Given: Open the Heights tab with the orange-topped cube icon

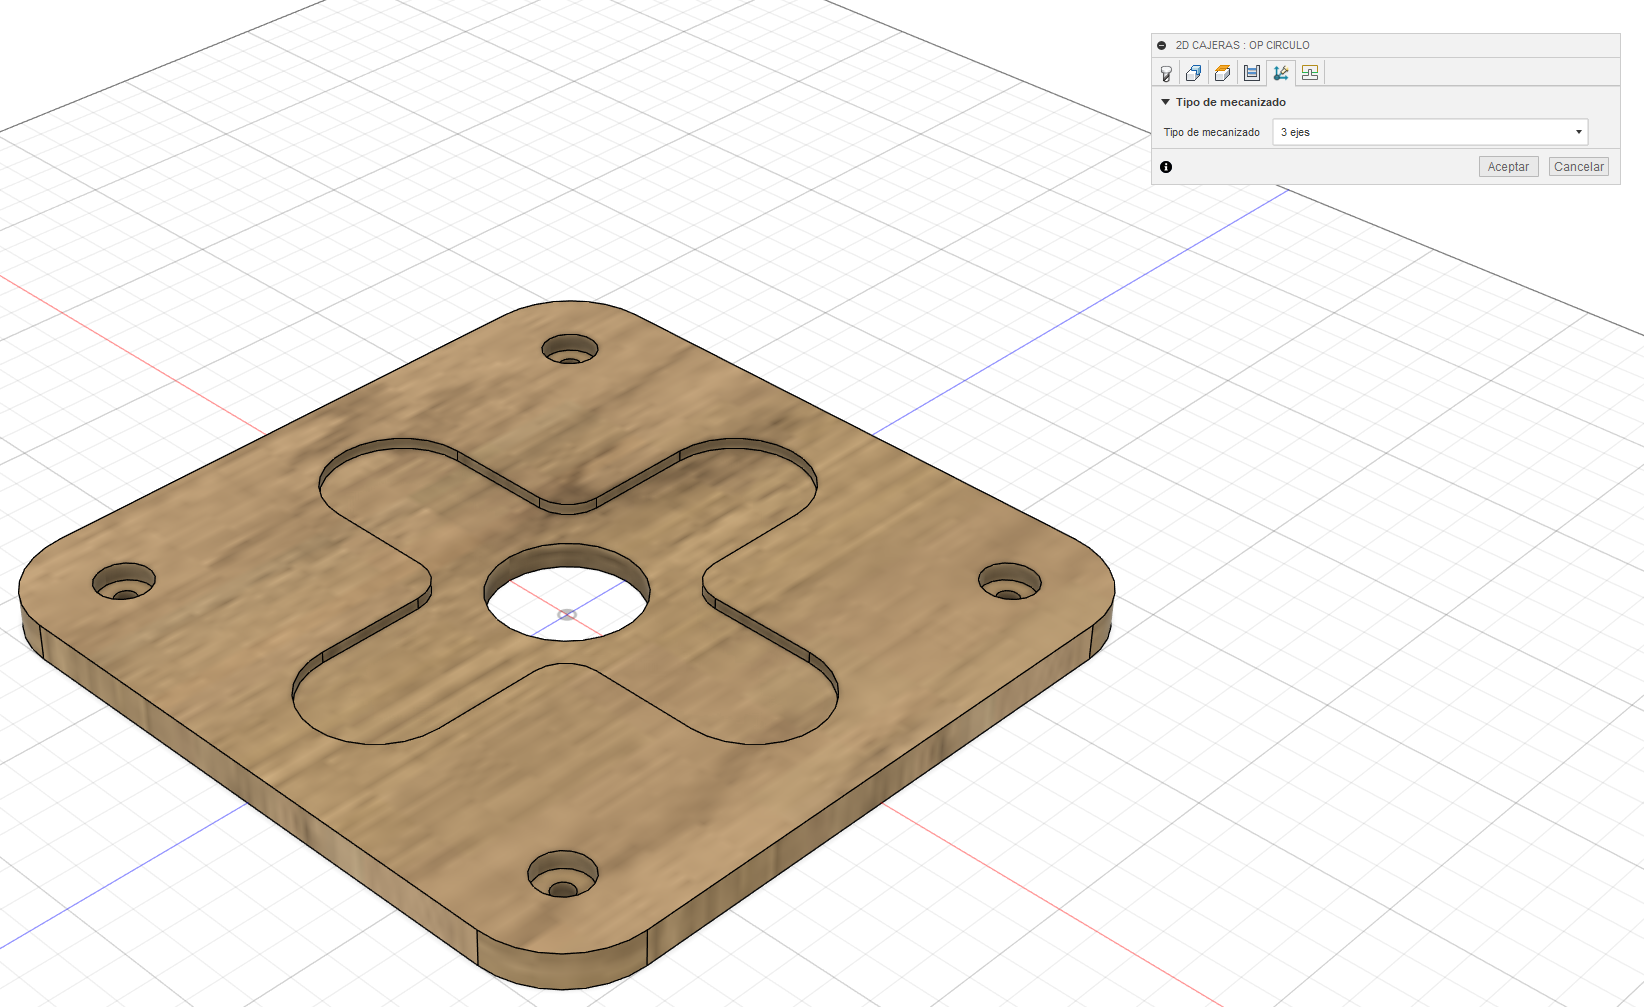Looking at the screenshot, I should (x=1222, y=73).
